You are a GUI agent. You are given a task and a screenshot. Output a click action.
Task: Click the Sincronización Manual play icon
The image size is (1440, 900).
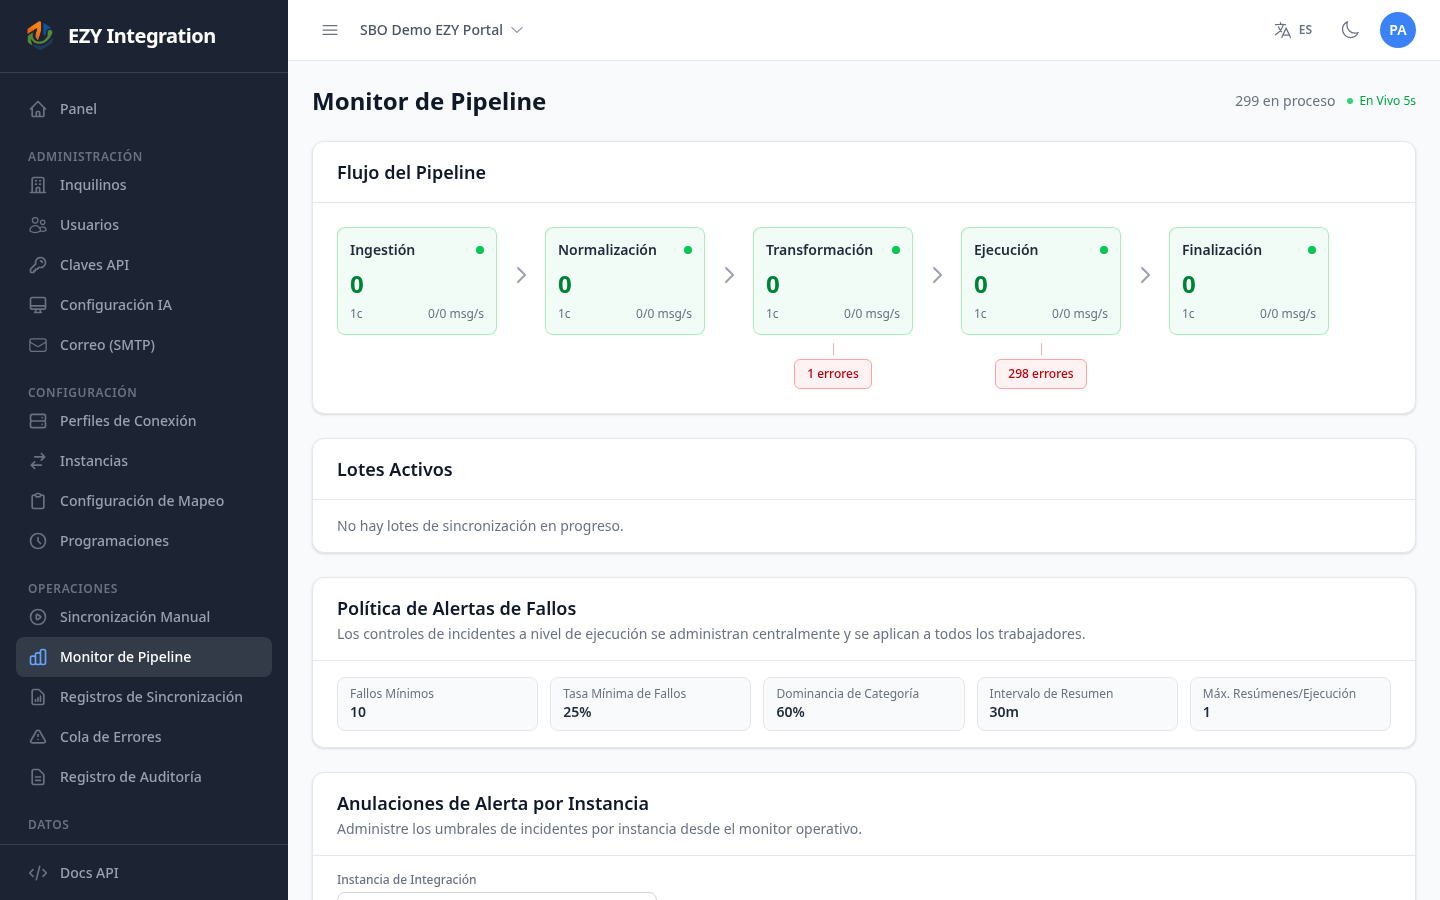pyautogui.click(x=38, y=617)
